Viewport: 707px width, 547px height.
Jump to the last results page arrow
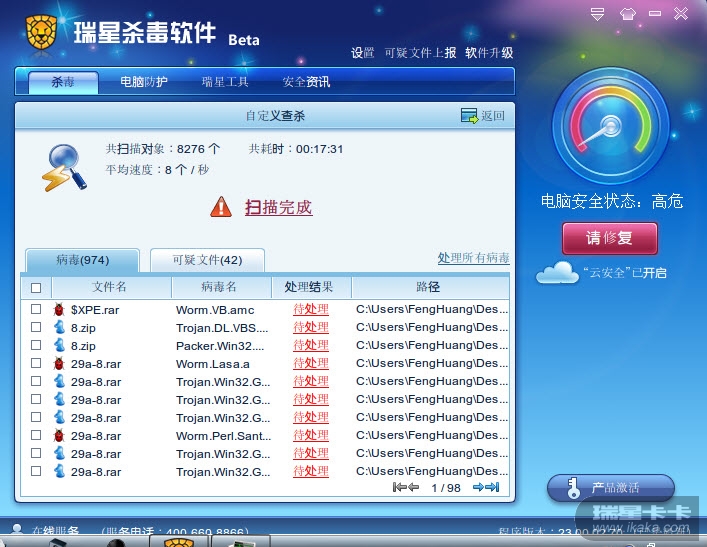(493, 487)
